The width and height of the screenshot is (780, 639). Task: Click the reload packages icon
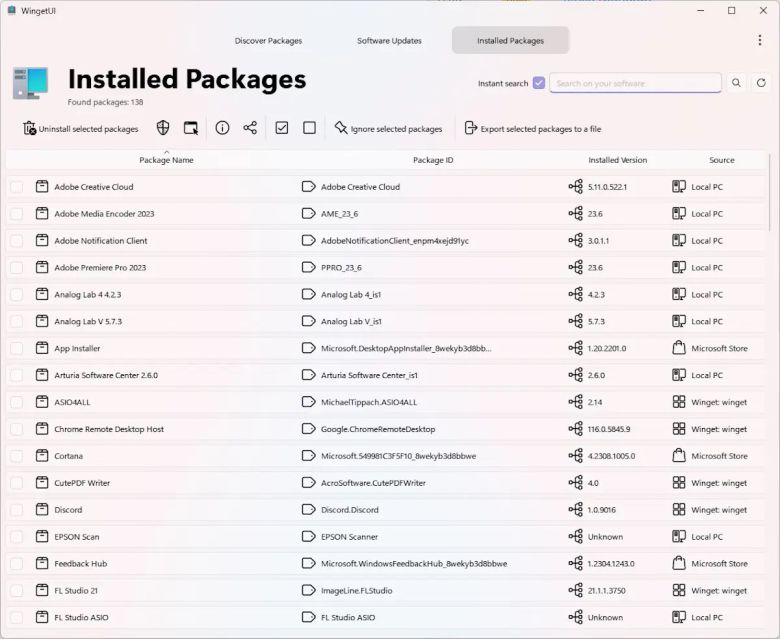[761, 83]
